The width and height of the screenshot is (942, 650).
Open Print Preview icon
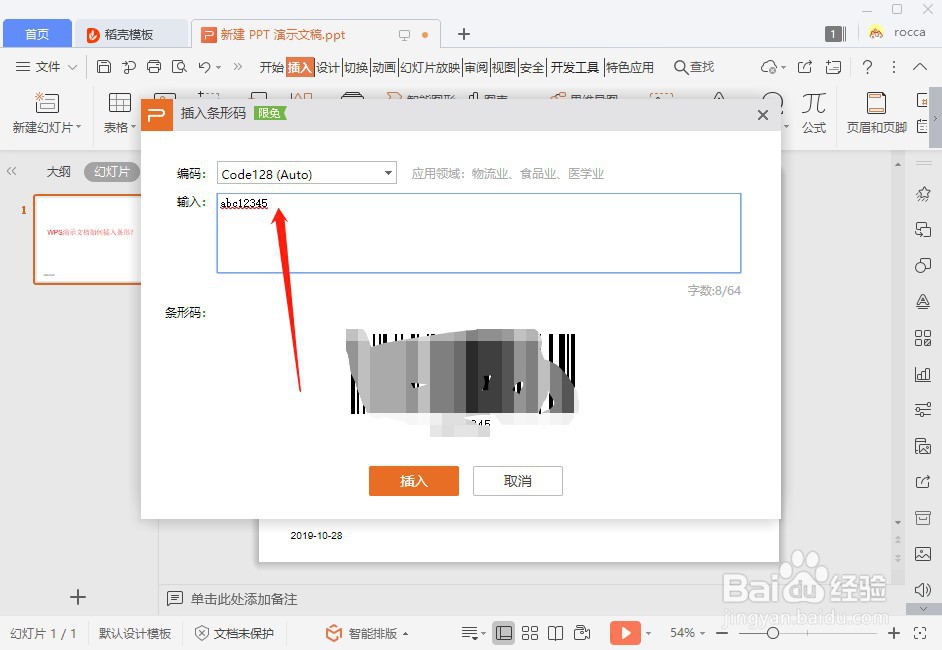tap(179, 67)
